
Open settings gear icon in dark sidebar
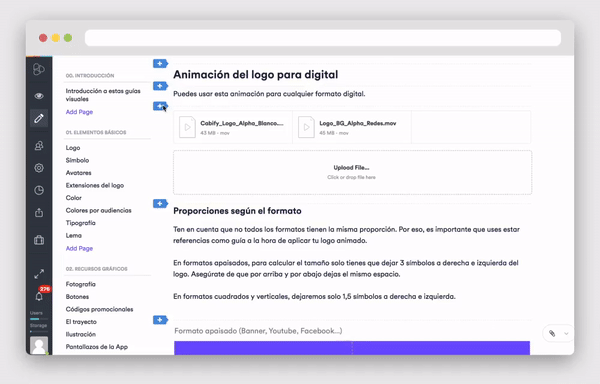click(39, 168)
